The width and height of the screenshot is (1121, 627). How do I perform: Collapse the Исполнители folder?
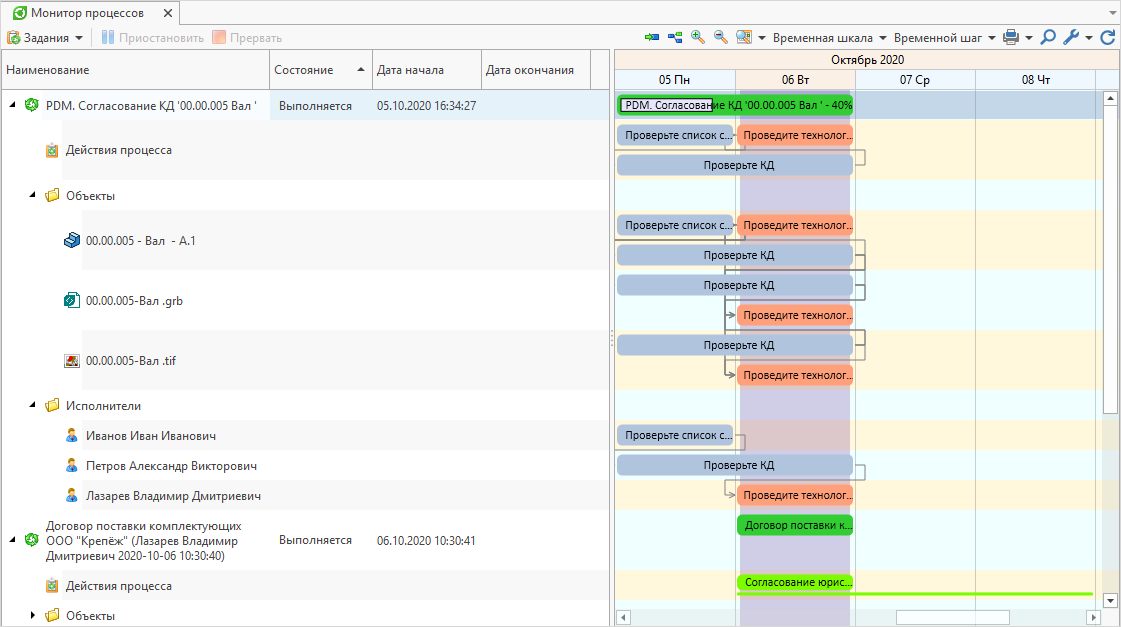[x=32, y=405]
